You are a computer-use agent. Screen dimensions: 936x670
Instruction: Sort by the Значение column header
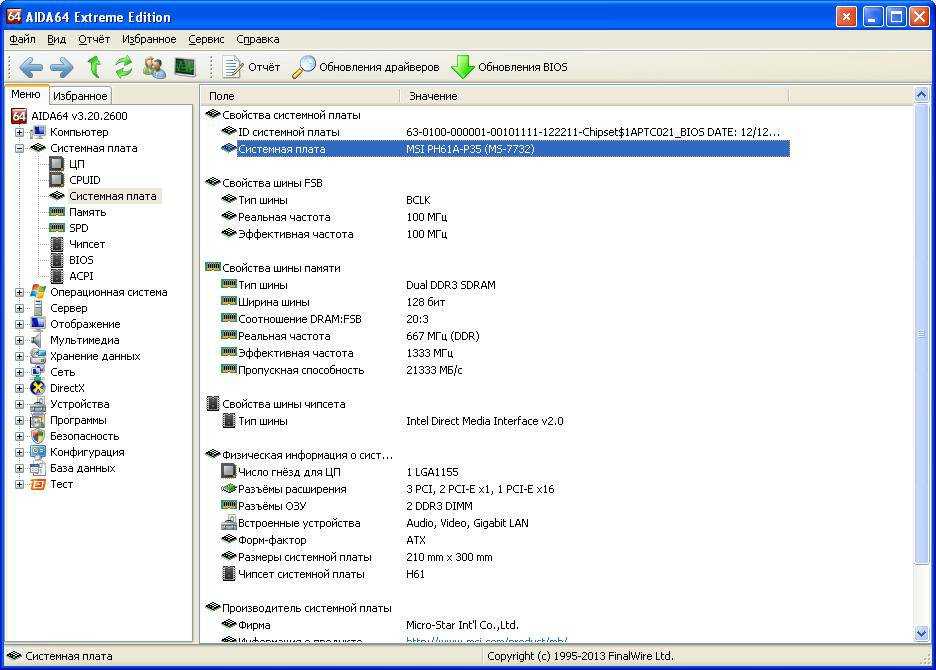tap(594, 96)
